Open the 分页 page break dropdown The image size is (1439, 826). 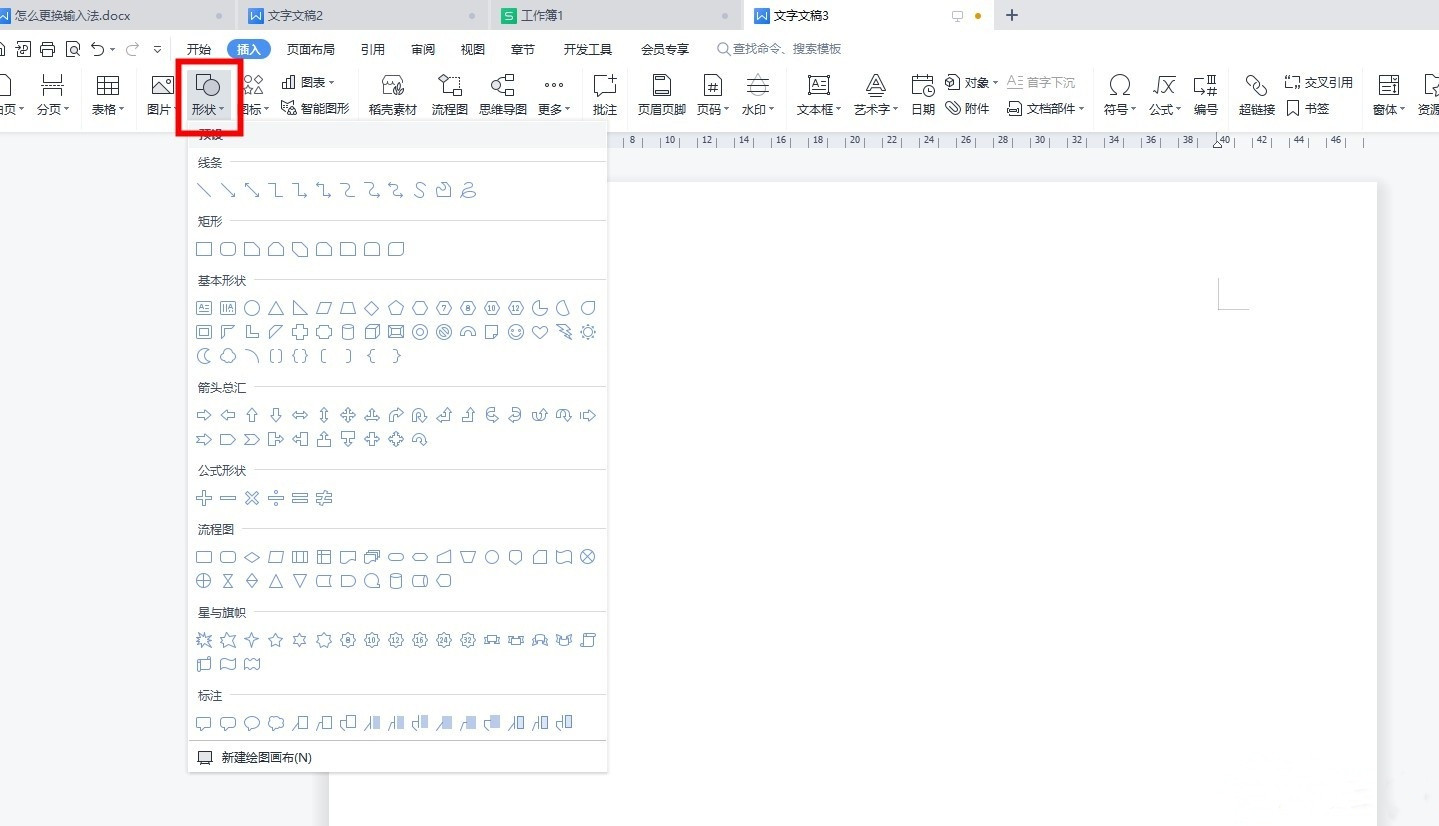53,95
